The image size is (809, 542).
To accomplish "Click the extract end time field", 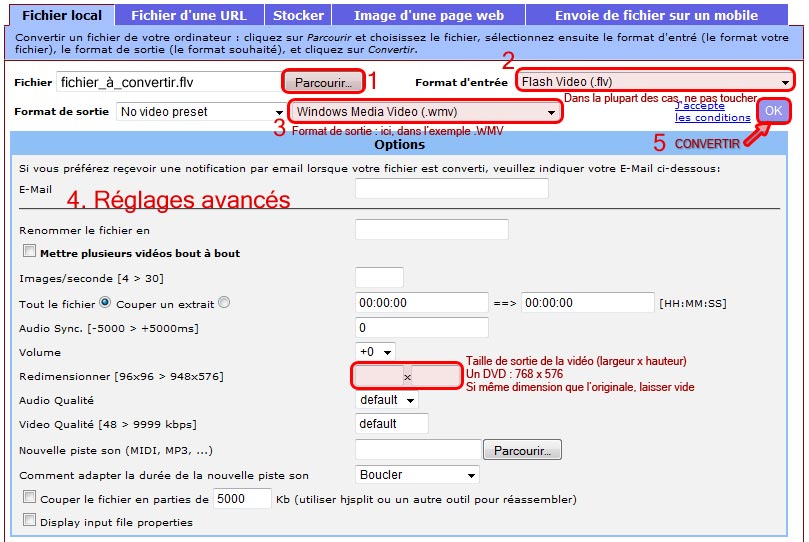I will tap(588, 303).
